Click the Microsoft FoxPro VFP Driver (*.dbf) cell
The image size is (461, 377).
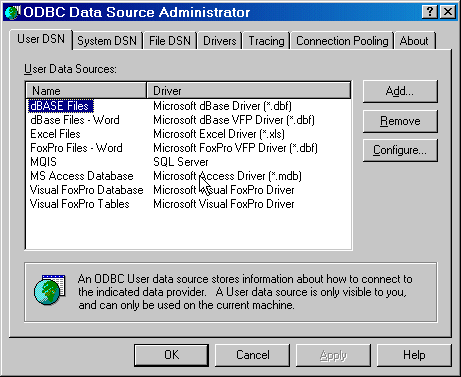[x=235, y=148]
